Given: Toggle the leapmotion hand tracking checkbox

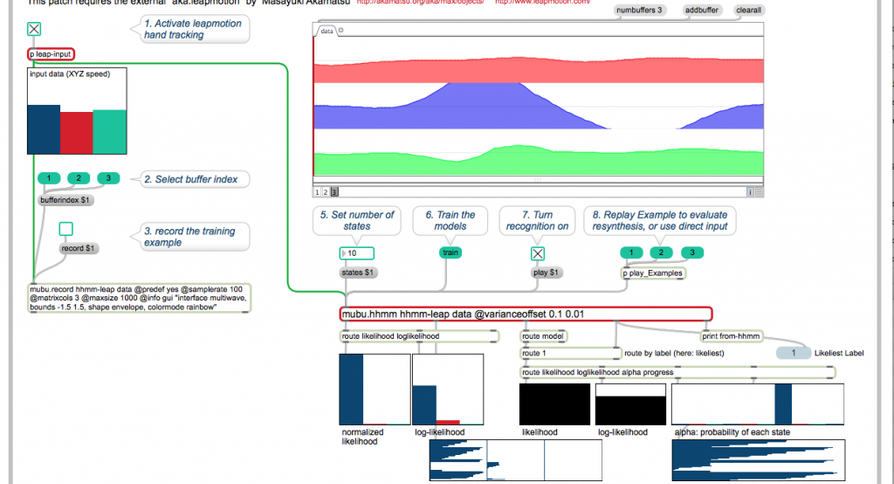Looking at the screenshot, I should click(34, 29).
